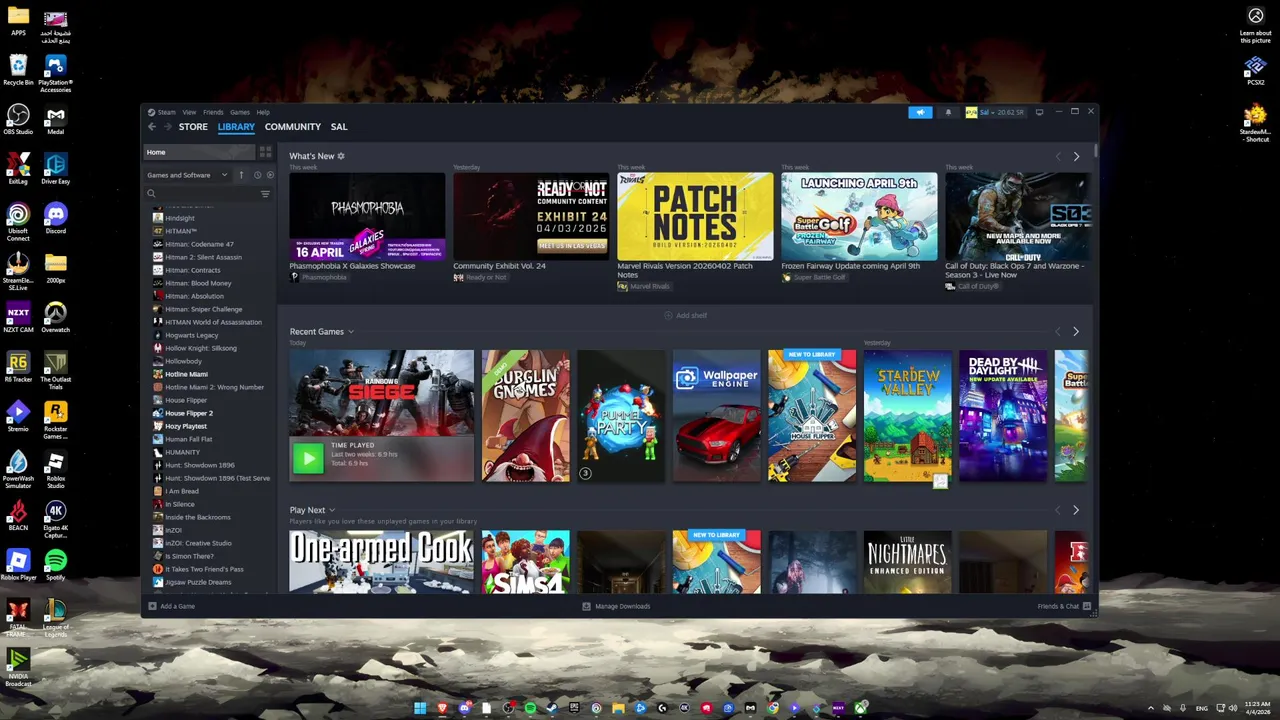Open Xbox app on taskbar
This screenshot has height=720, width=1280.
point(860,708)
